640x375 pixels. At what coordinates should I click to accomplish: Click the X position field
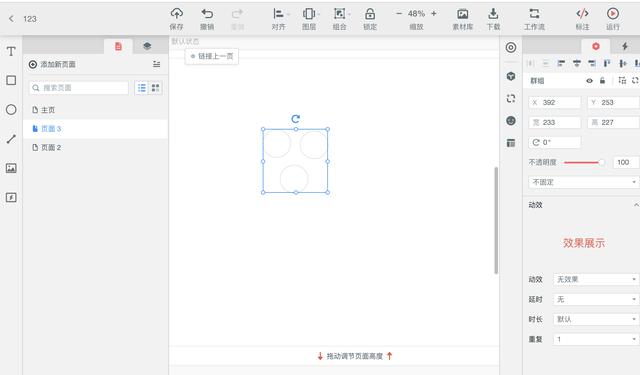coord(555,102)
